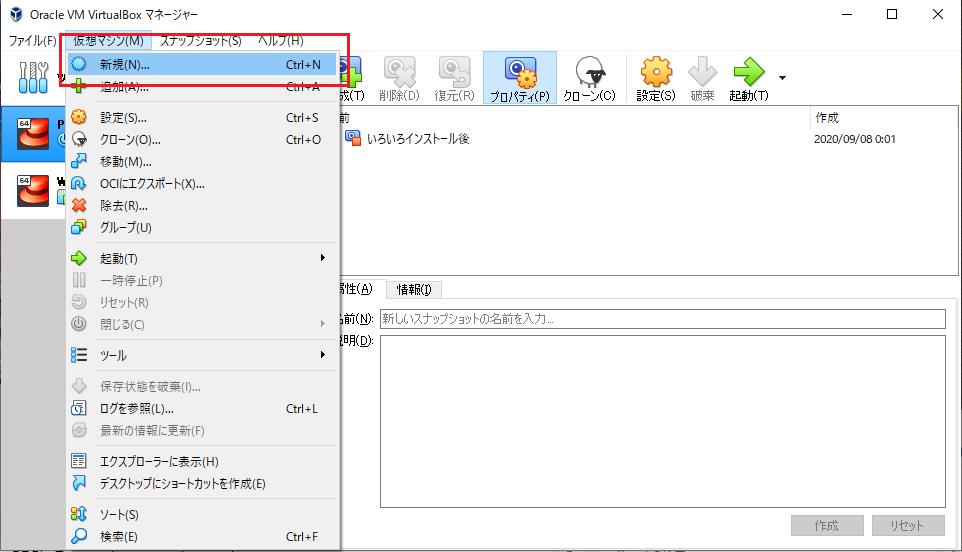Click the sheep クローン menu icon
Screen dimensions: 962x552
(x=79, y=139)
